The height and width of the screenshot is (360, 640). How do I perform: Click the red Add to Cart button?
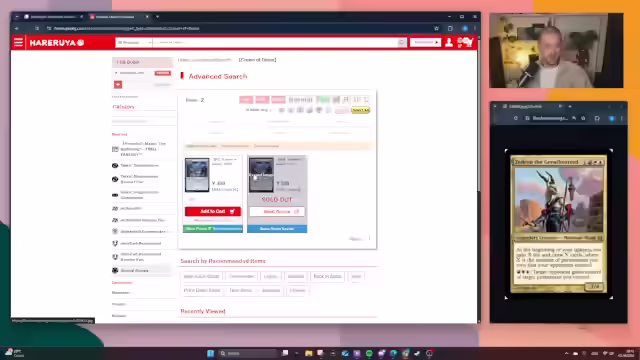(213, 211)
